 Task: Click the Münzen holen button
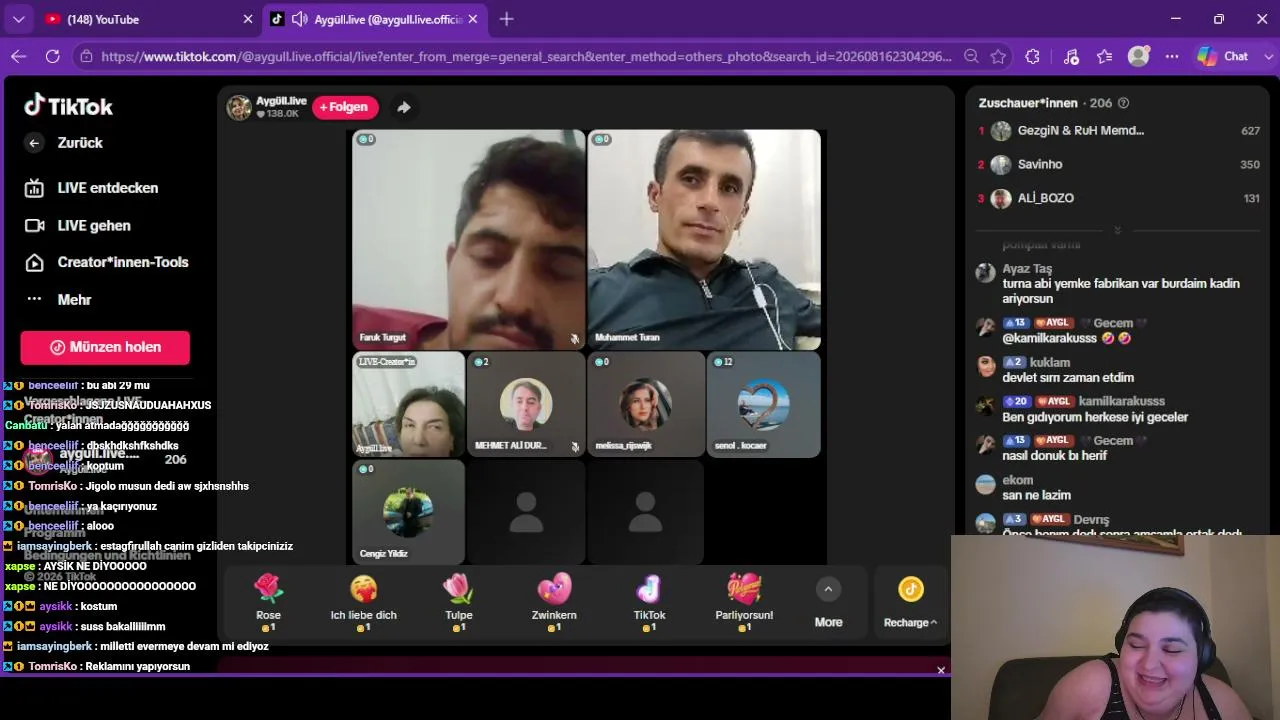[105, 347]
